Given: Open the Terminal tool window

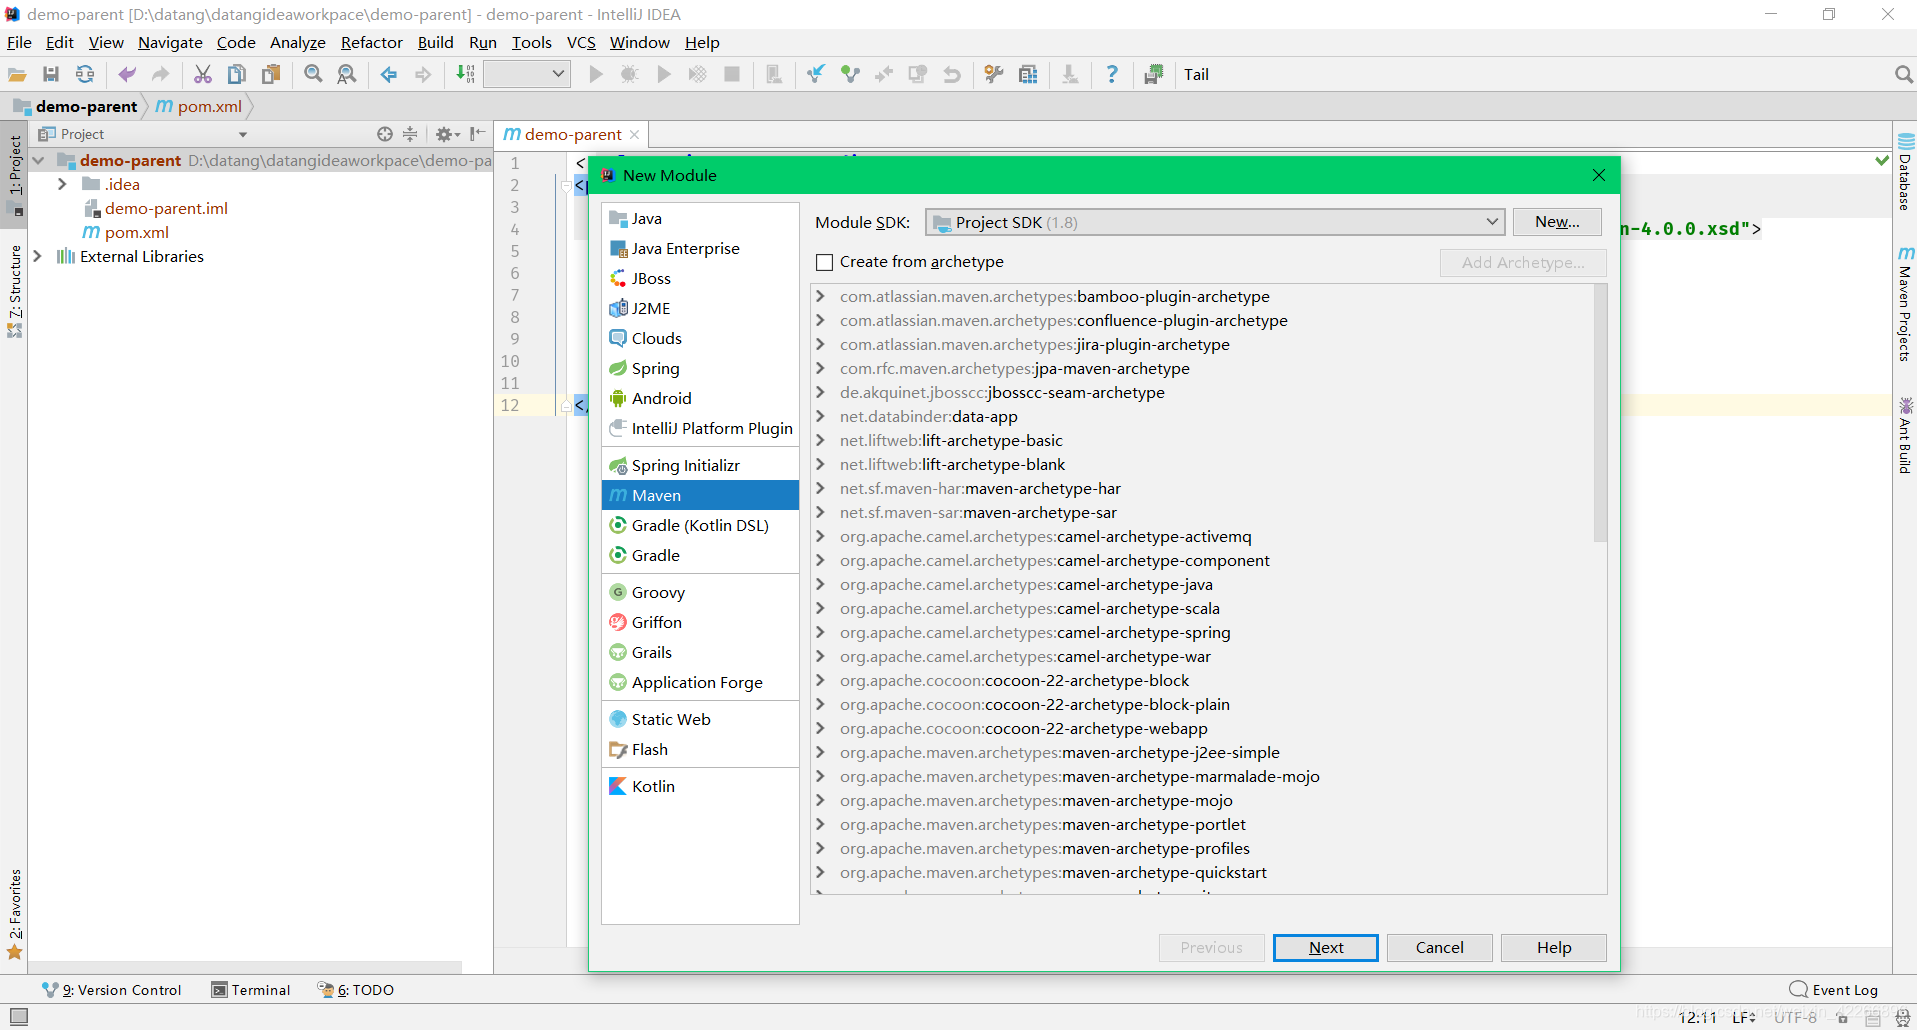Looking at the screenshot, I should 251,990.
